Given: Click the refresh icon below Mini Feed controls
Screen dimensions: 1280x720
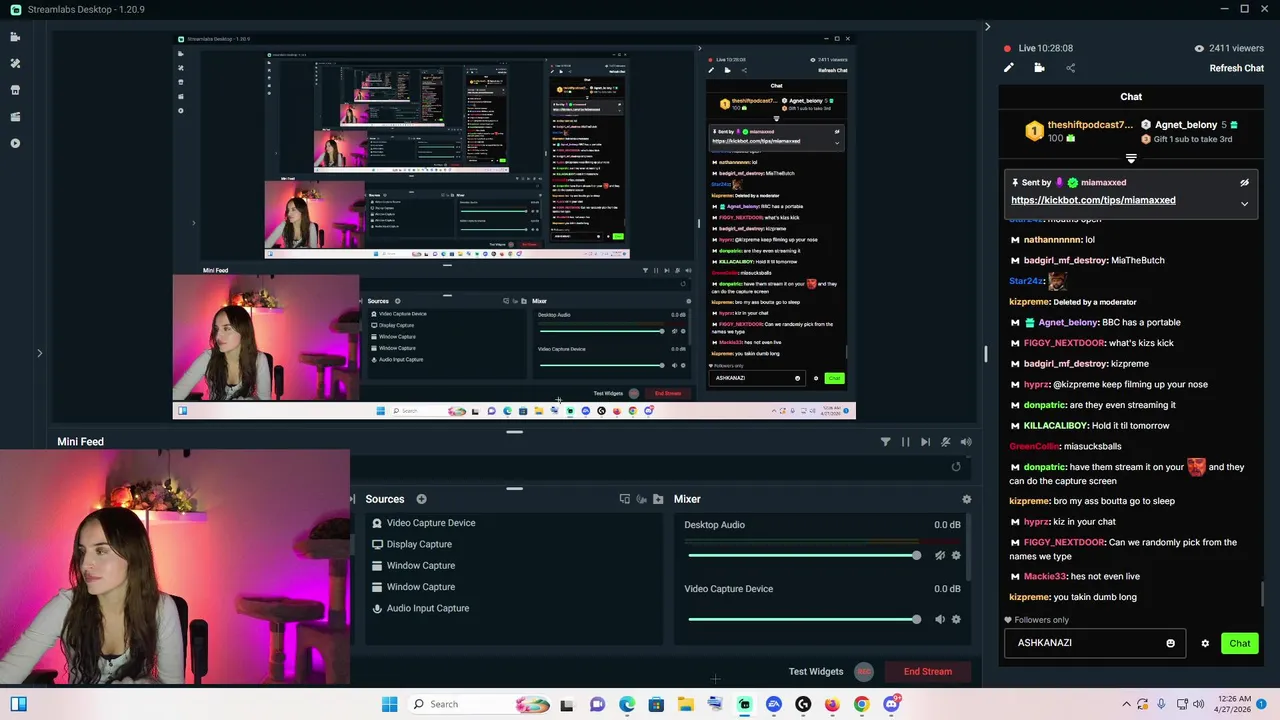Looking at the screenshot, I should (x=956, y=467).
